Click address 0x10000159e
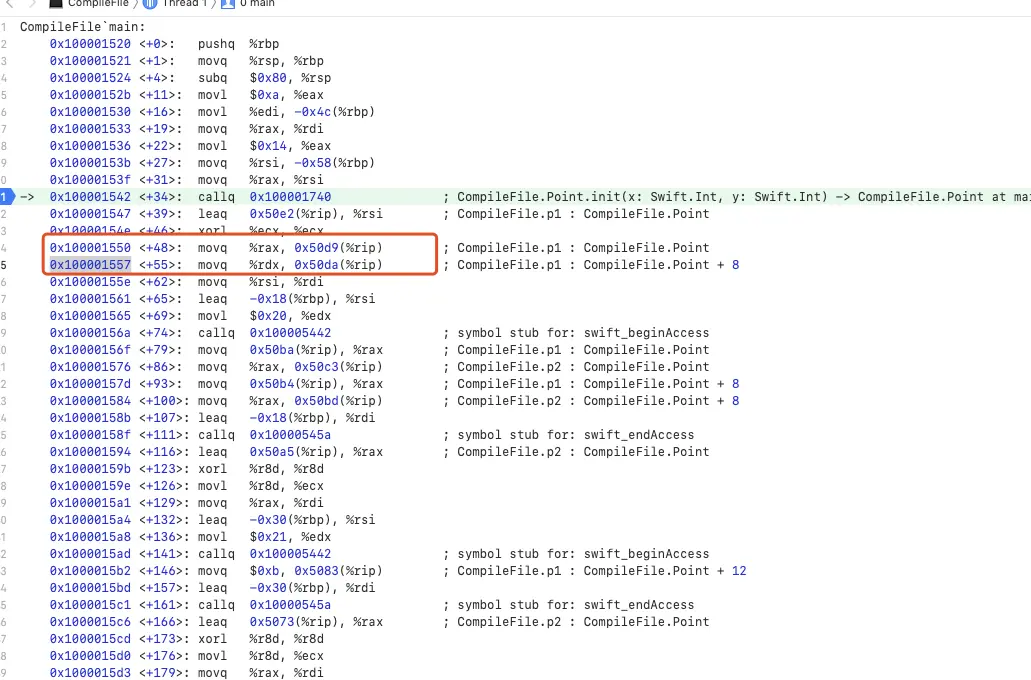1031x680 pixels. coord(90,486)
